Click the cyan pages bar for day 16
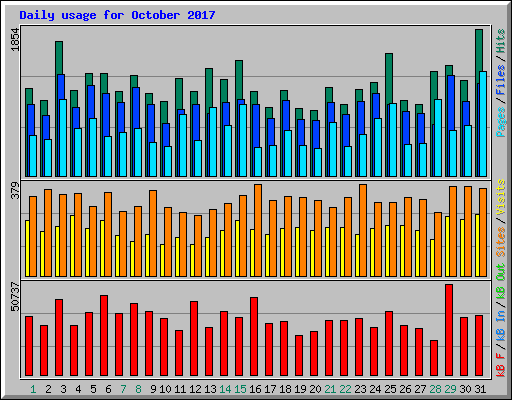Screen dimensions: 512x400 (x=258, y=162)
